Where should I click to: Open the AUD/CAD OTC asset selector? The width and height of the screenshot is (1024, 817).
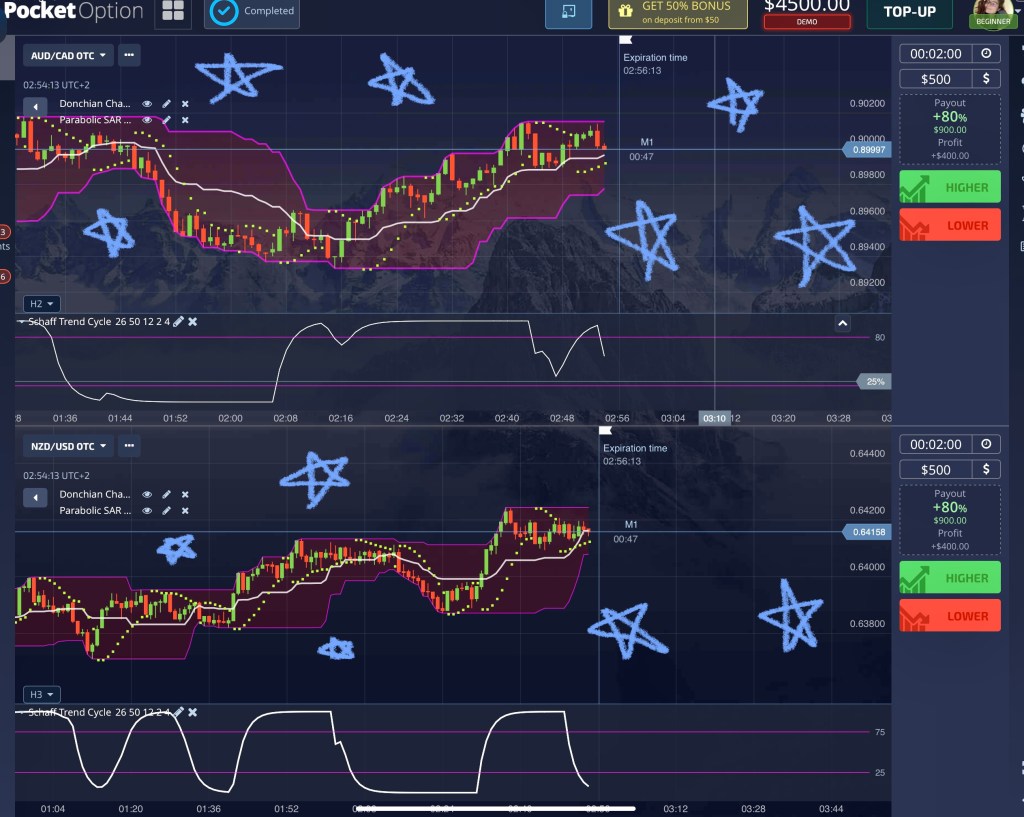[68, 55]
